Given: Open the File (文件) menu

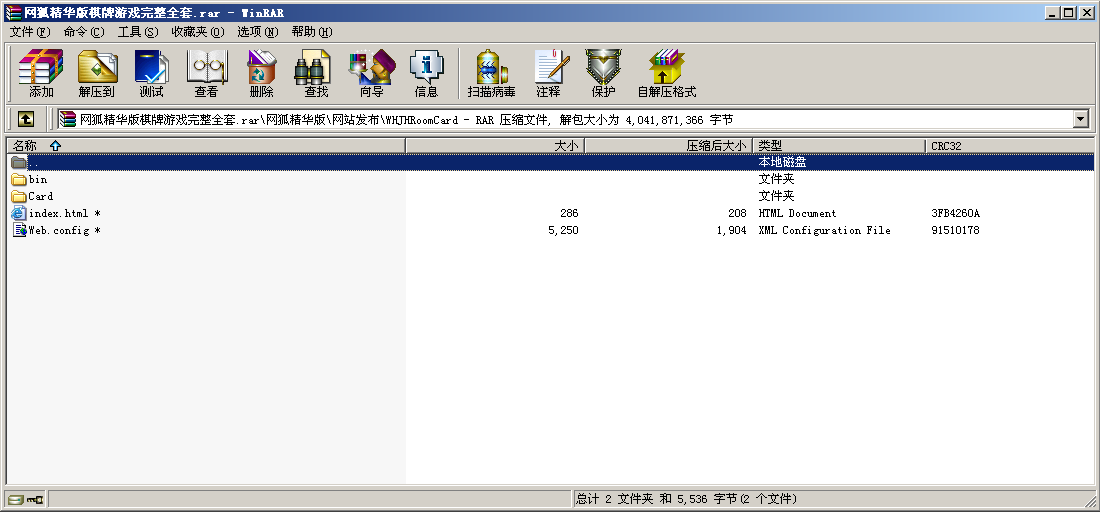Looking at the screenshot, I should [29, 32].
